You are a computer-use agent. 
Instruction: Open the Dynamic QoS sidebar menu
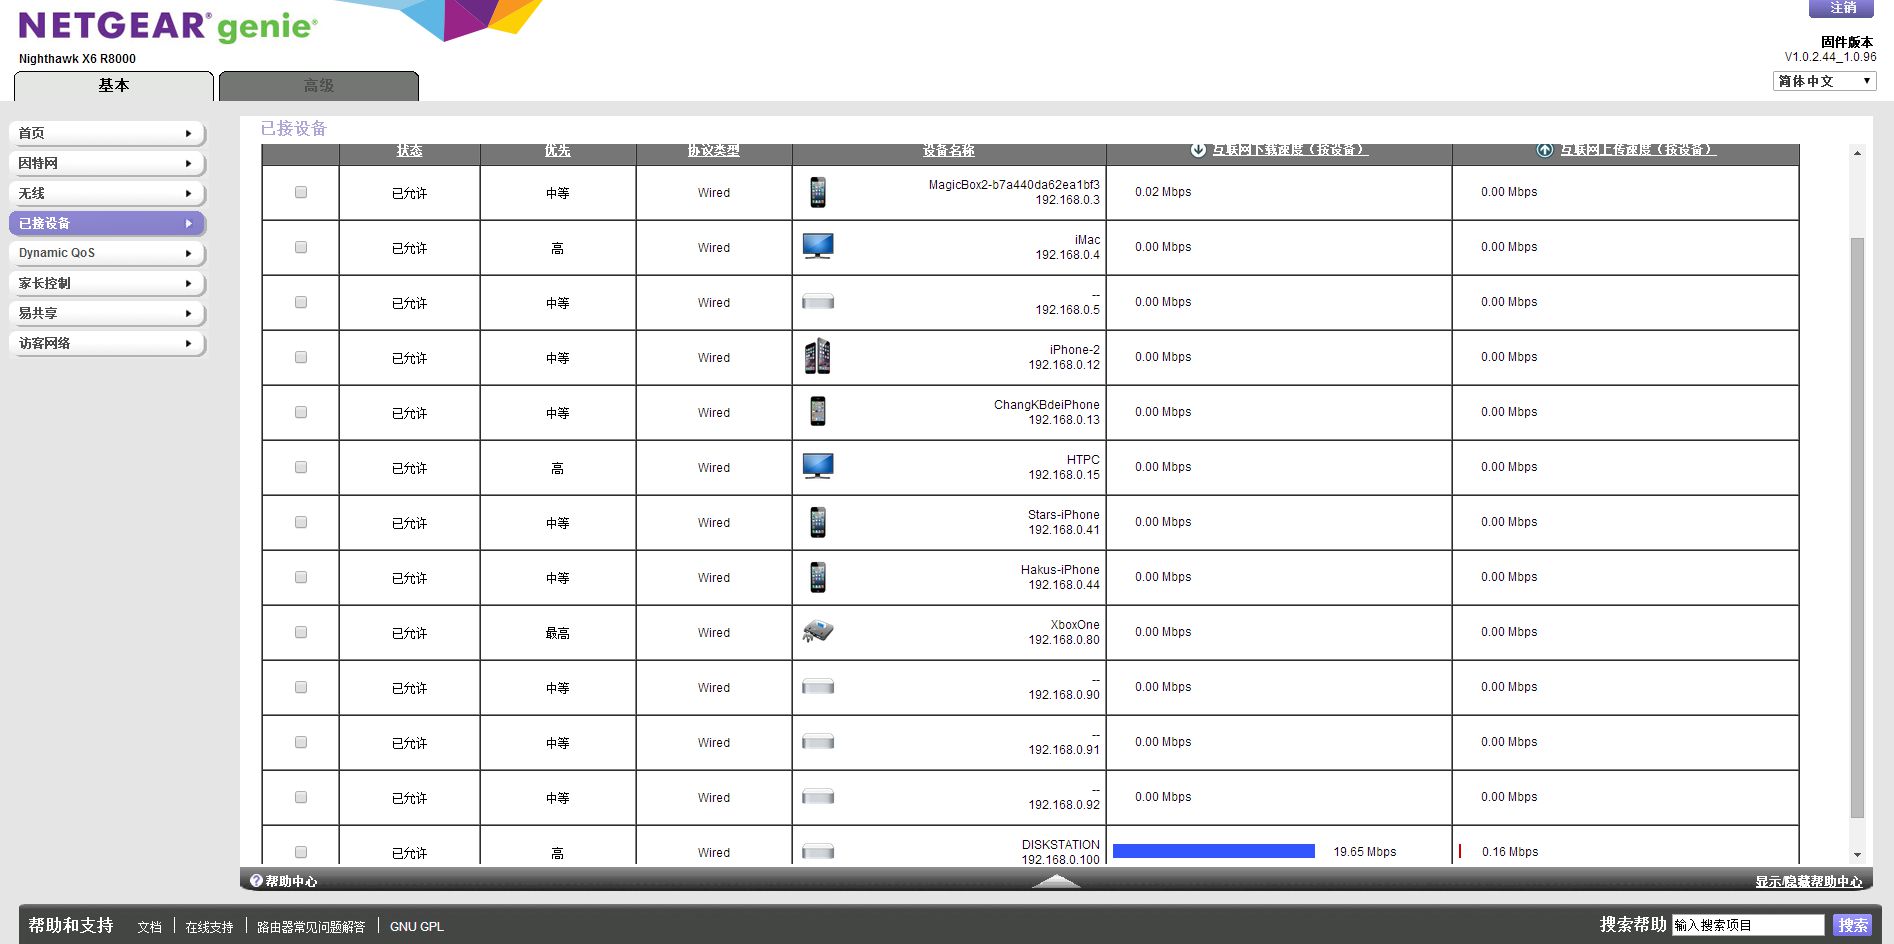click(107, 253)
